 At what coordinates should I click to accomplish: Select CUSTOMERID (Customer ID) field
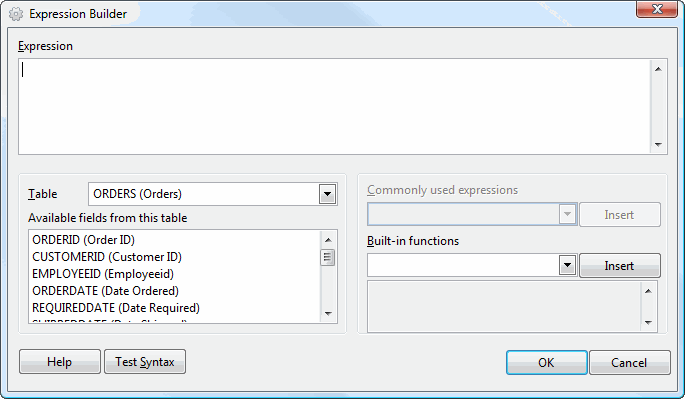pos(107,257)
